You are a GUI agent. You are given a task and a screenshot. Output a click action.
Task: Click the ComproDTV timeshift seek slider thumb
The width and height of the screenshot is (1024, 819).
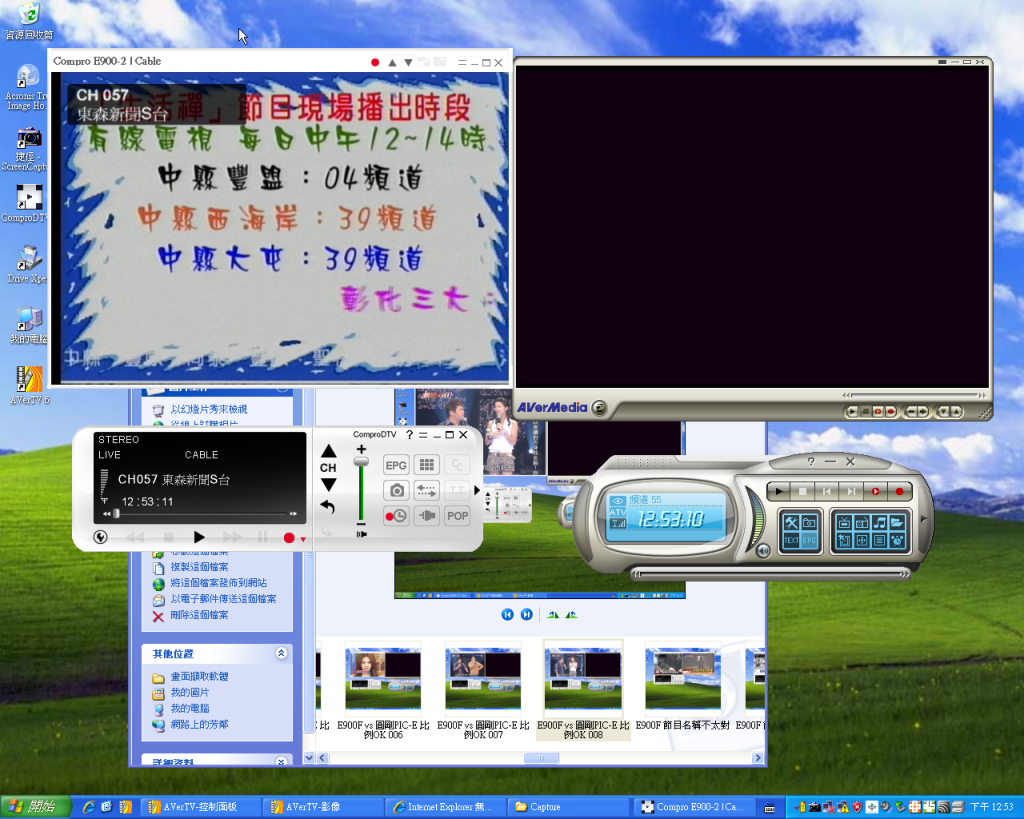pos(116,514)
